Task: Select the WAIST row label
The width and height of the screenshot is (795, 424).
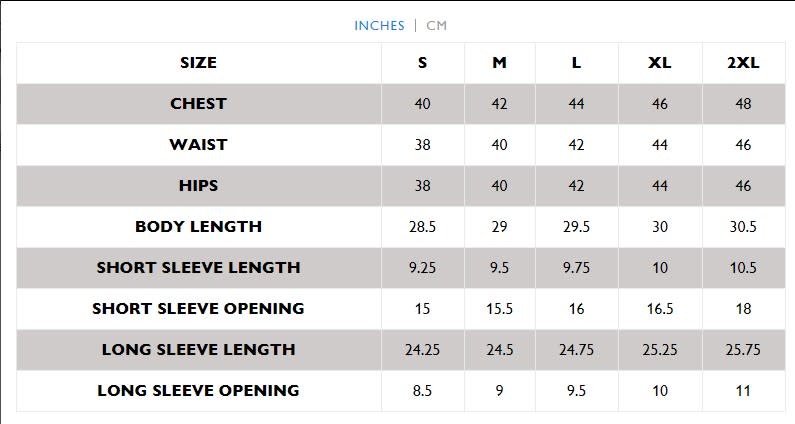Action: pos(198,145)
